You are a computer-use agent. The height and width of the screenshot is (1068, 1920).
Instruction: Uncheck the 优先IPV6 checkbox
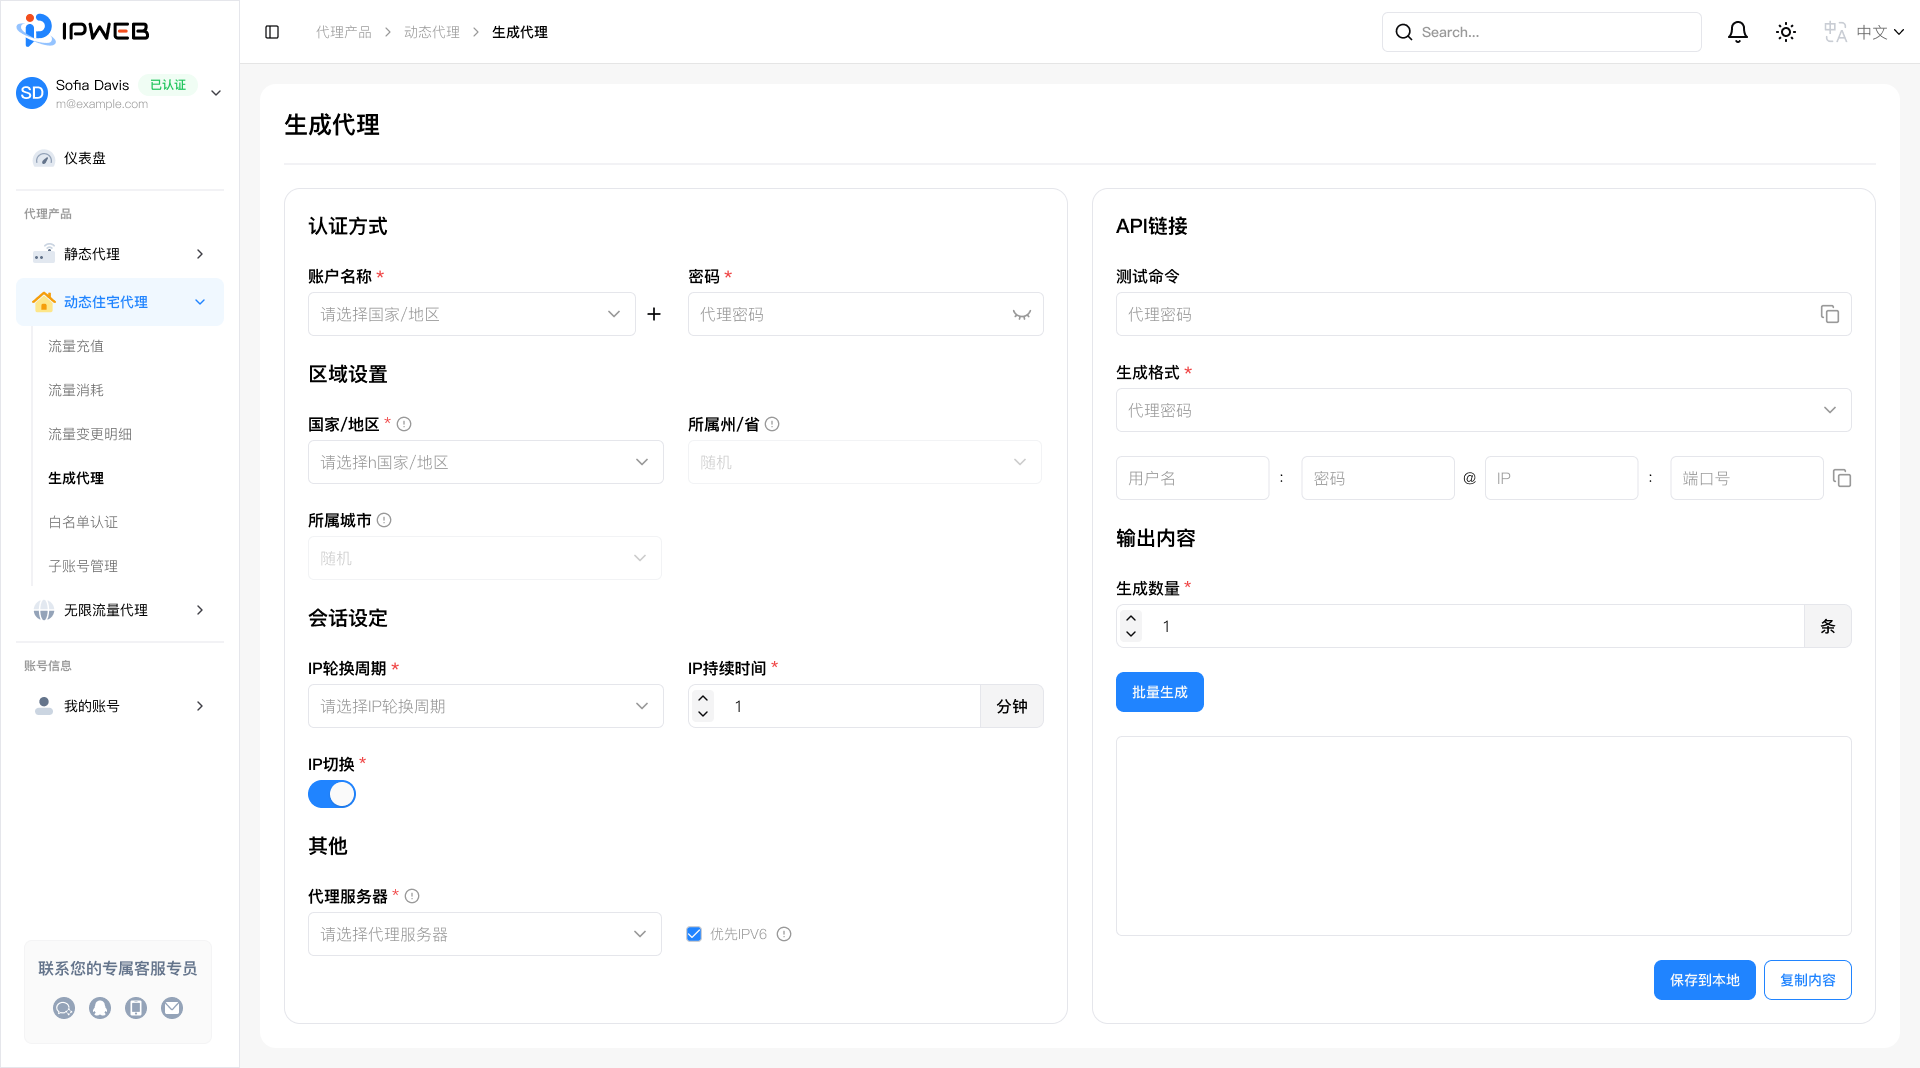[693, 933]
